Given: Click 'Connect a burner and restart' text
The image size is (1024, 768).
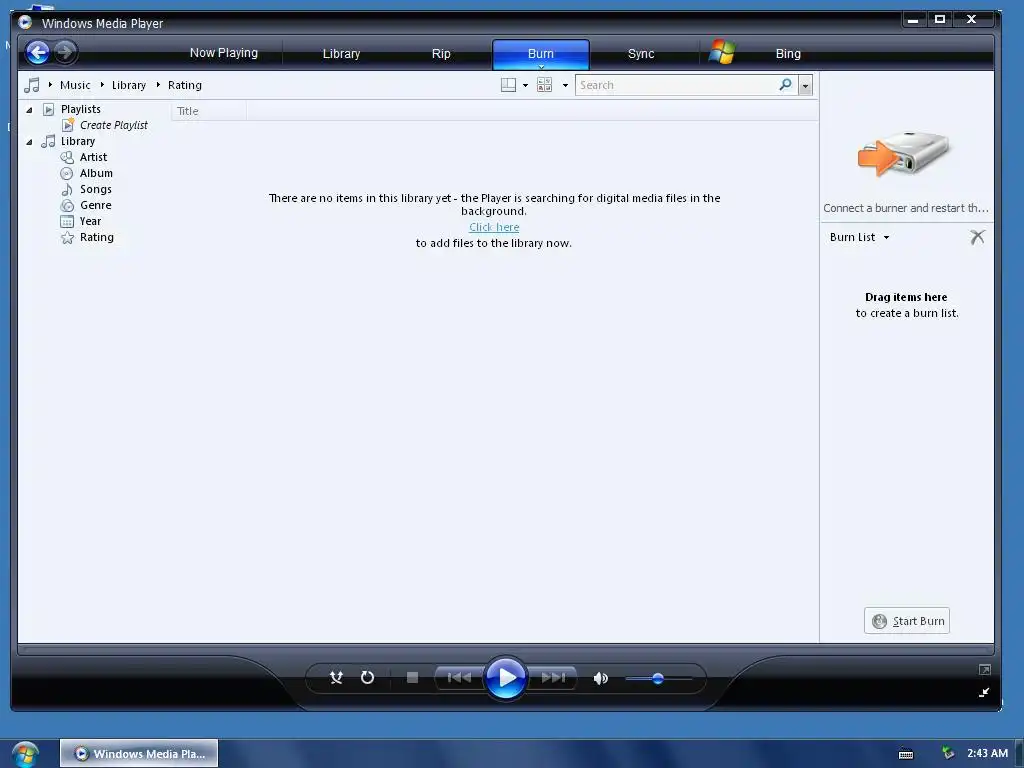Looking at the screenshot, I should (905, 208).
